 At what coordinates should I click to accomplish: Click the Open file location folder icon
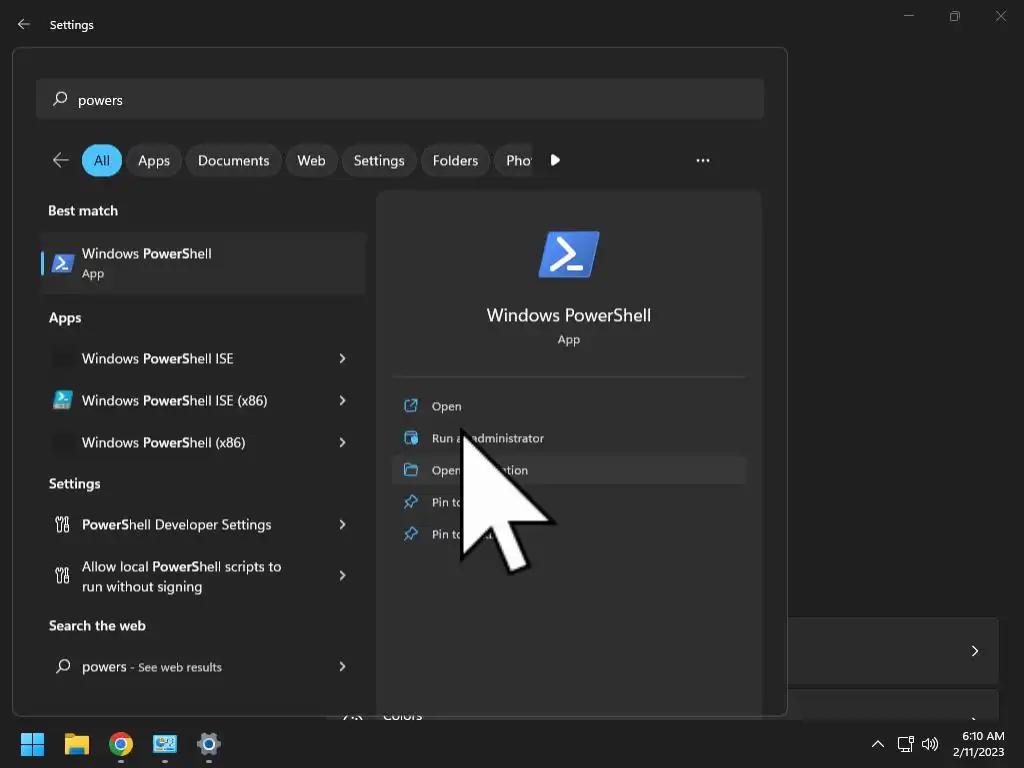(411, 470)
